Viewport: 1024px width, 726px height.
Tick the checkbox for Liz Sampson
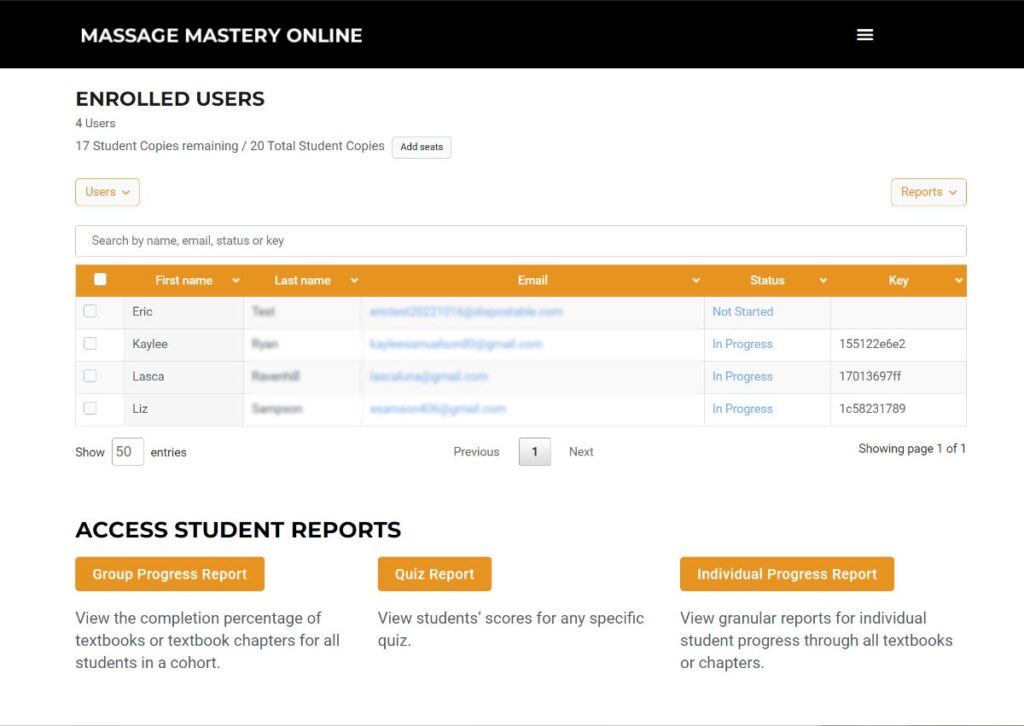tap(90, 409)
